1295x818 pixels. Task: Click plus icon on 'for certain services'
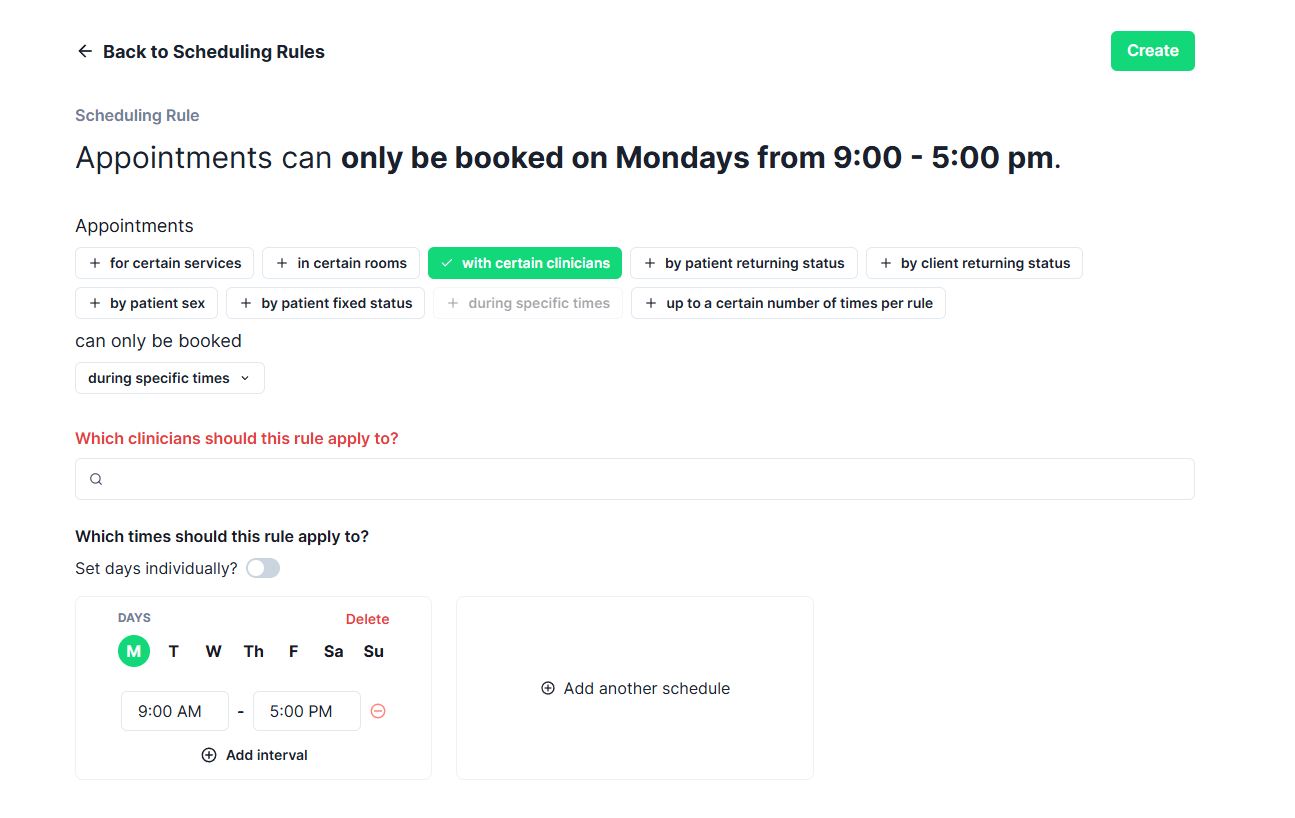(x=95, y=263)
